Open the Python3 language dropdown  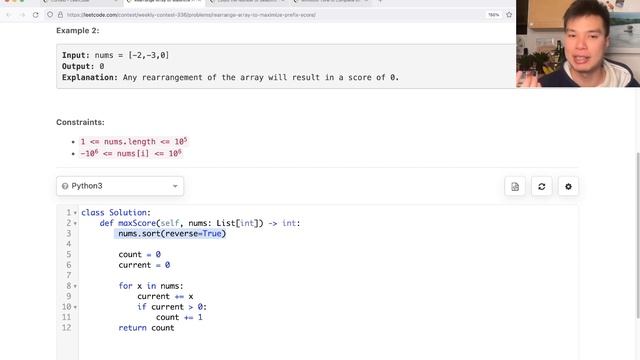(x=120, y=186)
